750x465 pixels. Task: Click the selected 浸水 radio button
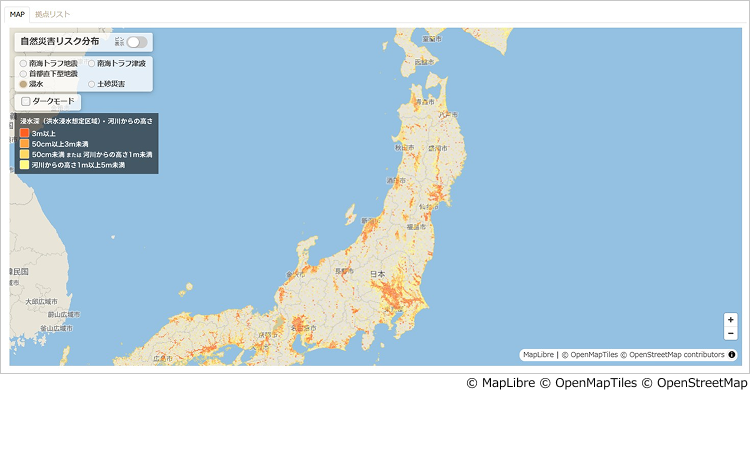24,84
